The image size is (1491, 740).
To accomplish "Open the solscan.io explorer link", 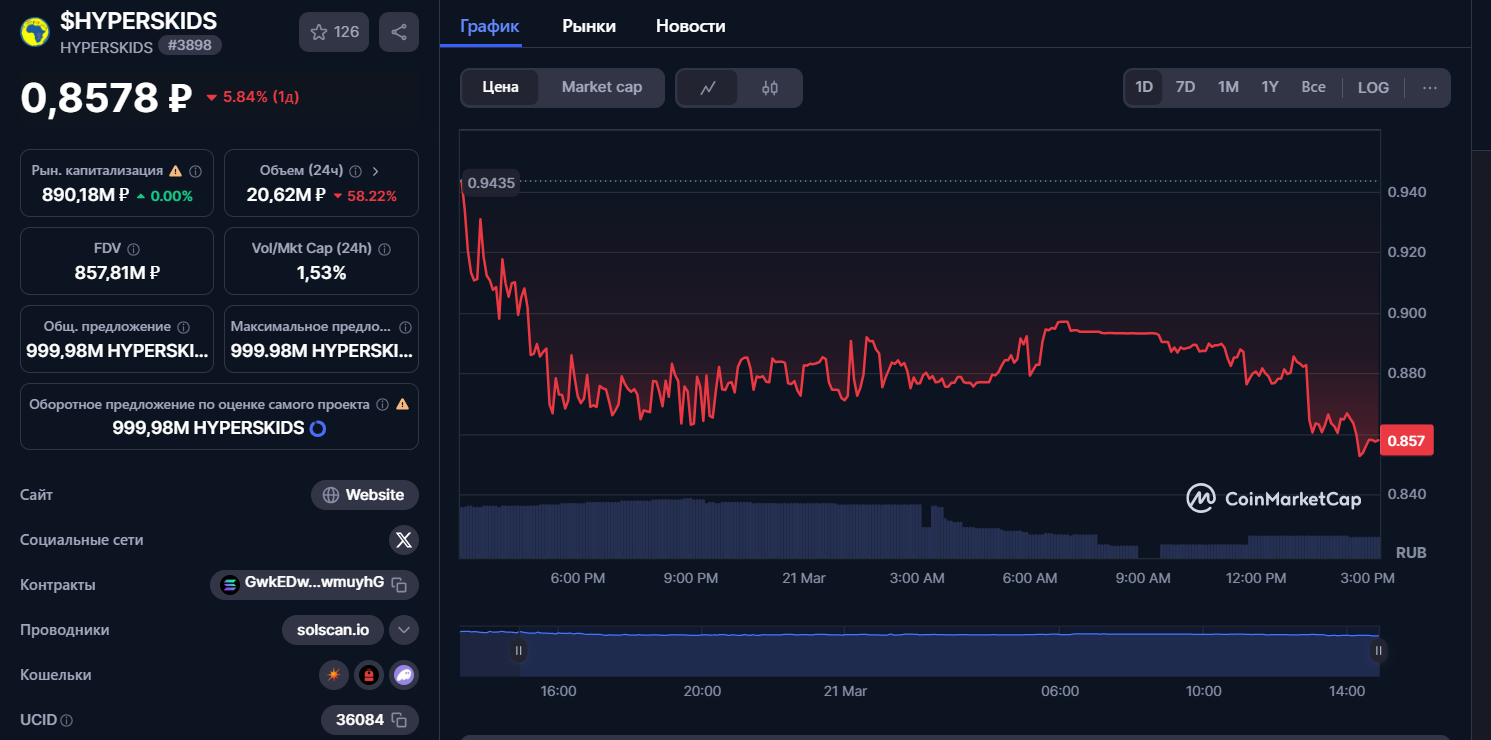I will click(x=333, y=630).
